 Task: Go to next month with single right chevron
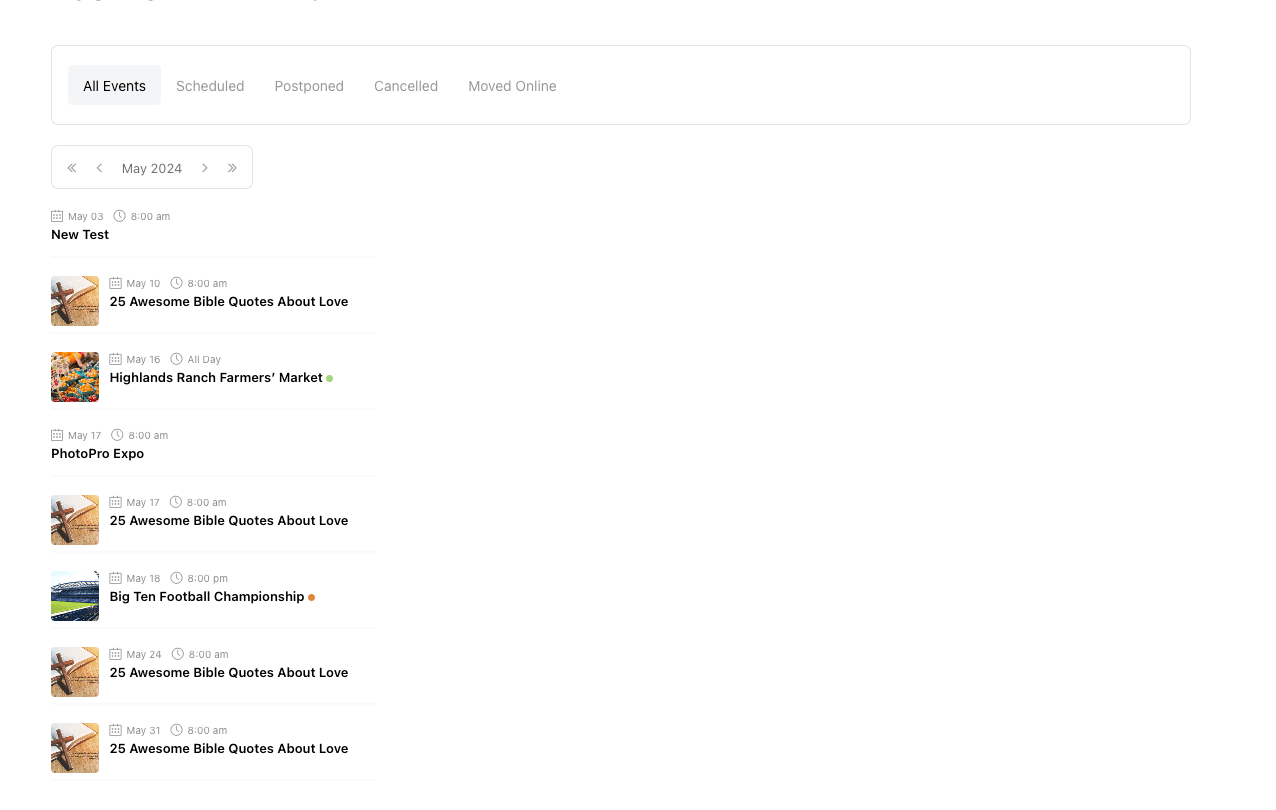(x=205, y=168)
